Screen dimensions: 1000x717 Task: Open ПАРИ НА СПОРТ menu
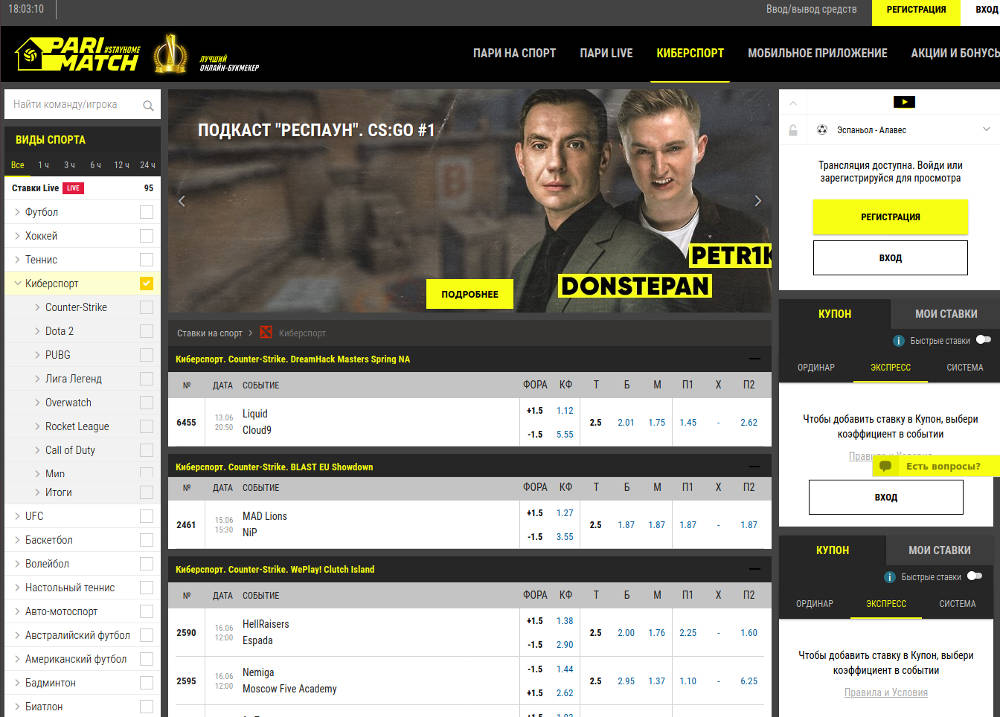point(515,54)
